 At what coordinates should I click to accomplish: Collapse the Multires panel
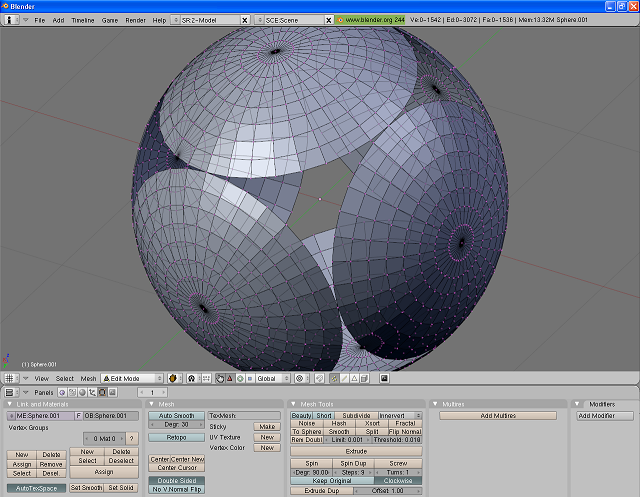(435, 404)
